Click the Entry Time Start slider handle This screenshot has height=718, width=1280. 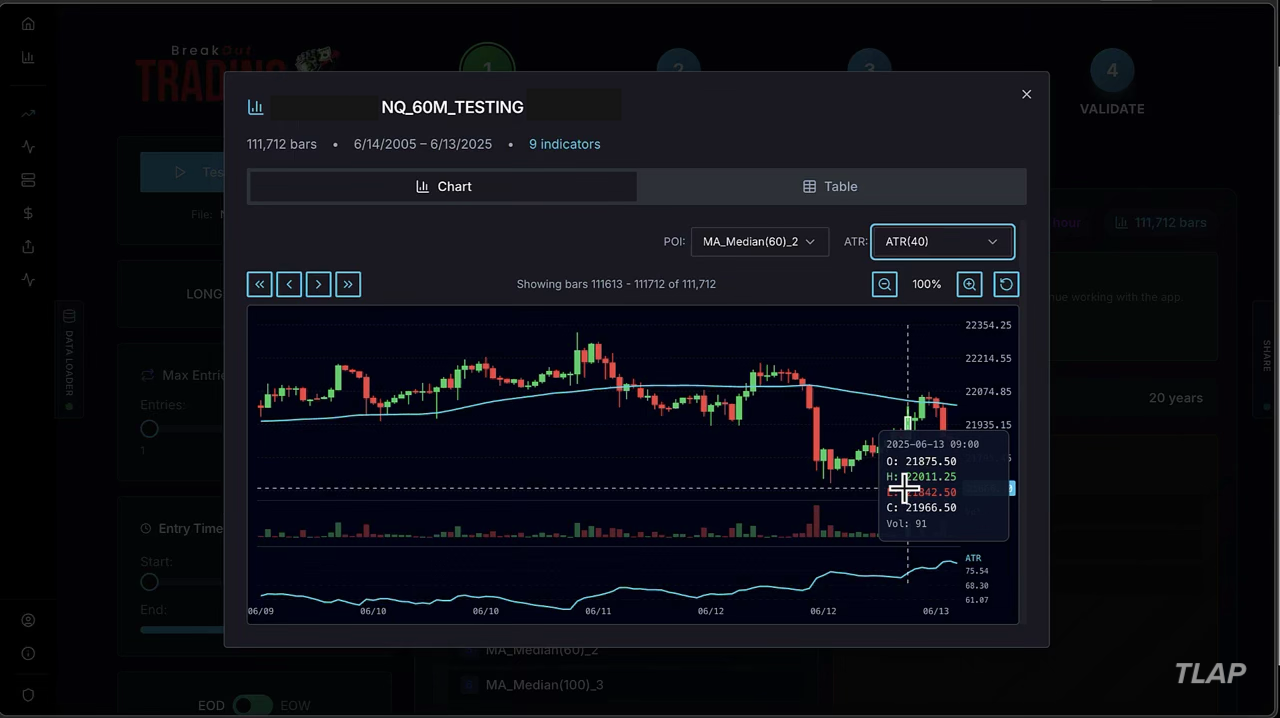point(149,582)
